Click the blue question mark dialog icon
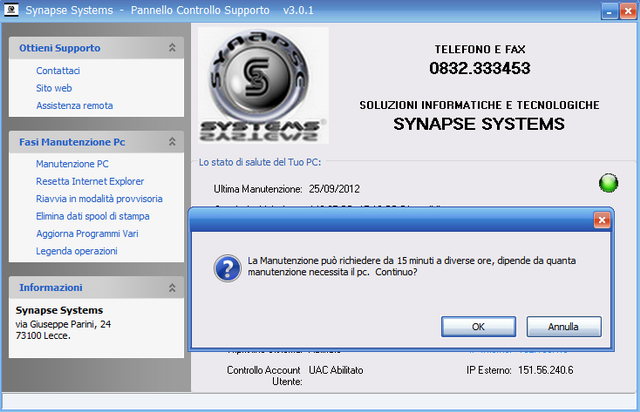Image resolution: width=640 pixels, height=412 pixels. click(227, 268)
